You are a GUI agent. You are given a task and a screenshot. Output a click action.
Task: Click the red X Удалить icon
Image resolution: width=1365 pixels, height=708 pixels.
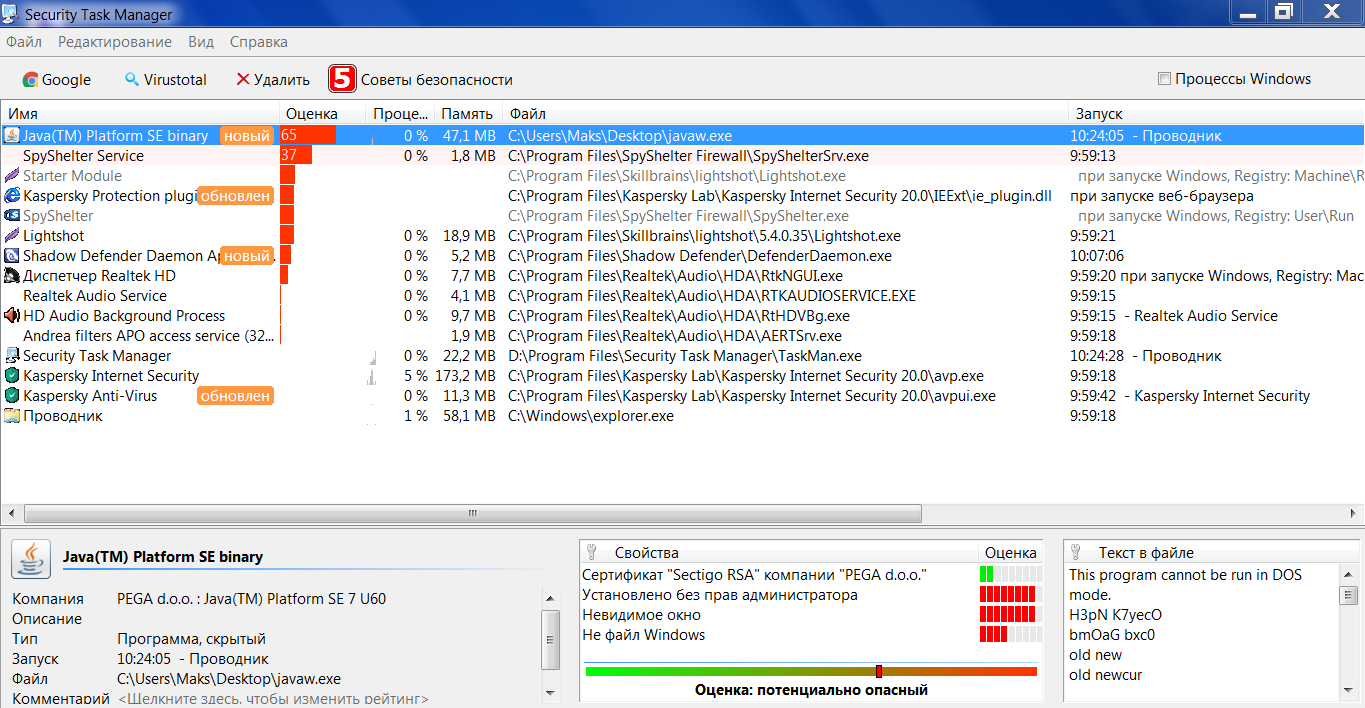click(x=242, y=80)
